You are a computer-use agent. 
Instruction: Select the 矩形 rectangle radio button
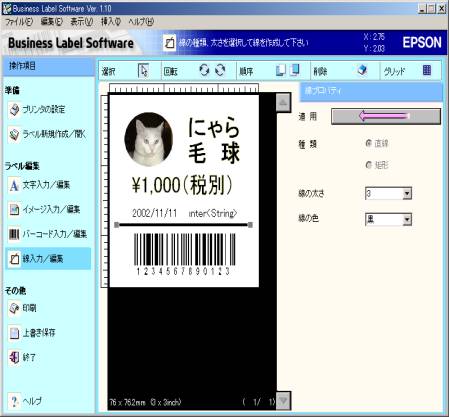pyautogui.click(x=368, y=165)
